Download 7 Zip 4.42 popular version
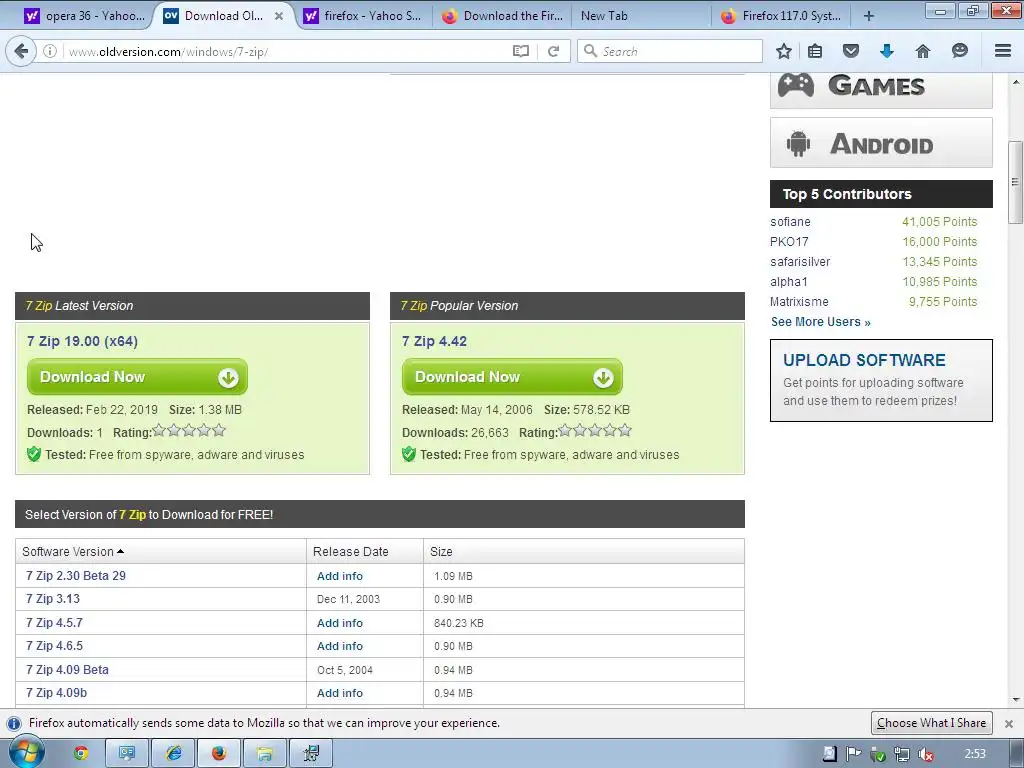This screenshot has width=1024, height=768. click(512, 377)
